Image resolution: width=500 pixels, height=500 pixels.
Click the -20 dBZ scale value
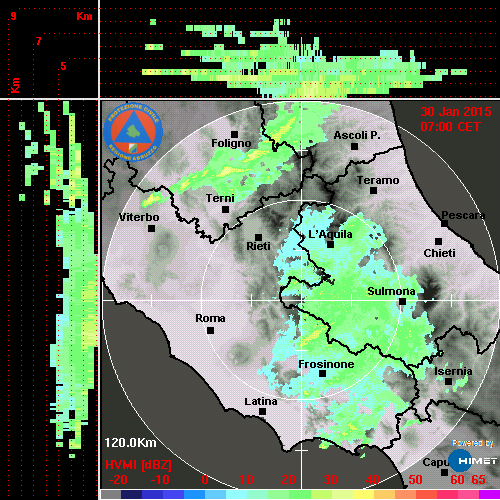(118, 480)
